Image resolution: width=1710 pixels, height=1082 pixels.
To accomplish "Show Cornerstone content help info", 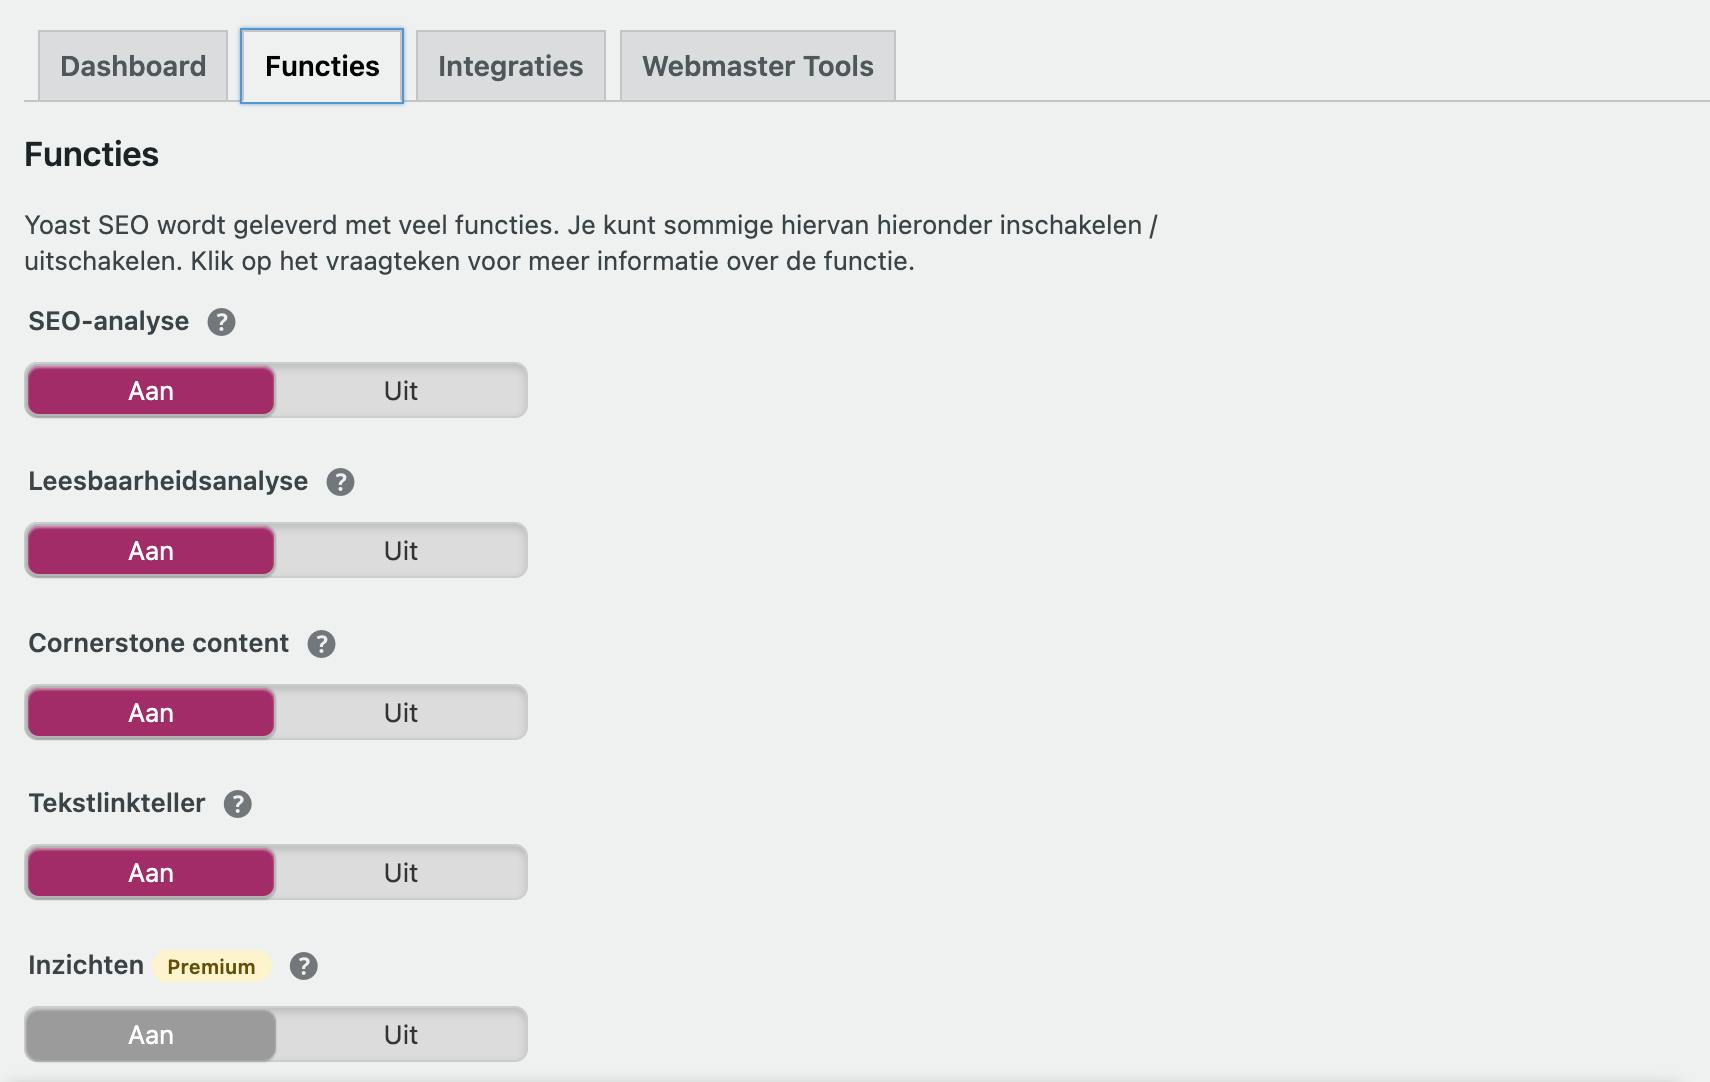I will click(321, 644).
